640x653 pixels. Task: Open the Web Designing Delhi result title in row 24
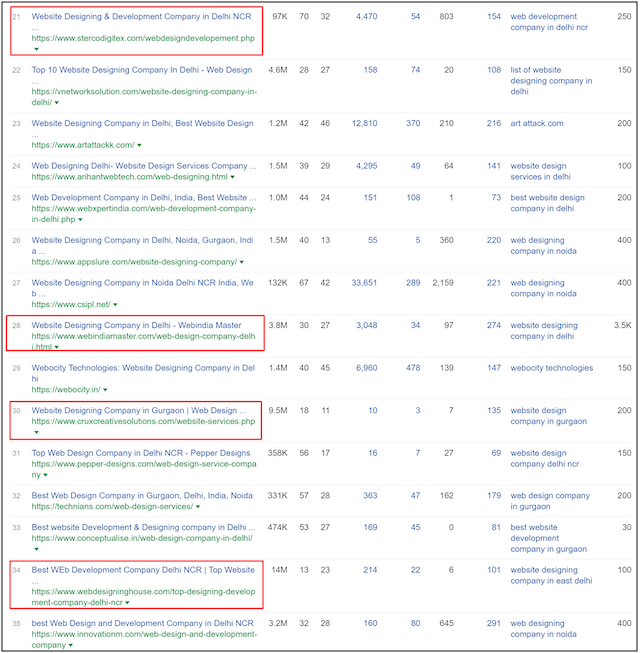(x=144, y=166)
